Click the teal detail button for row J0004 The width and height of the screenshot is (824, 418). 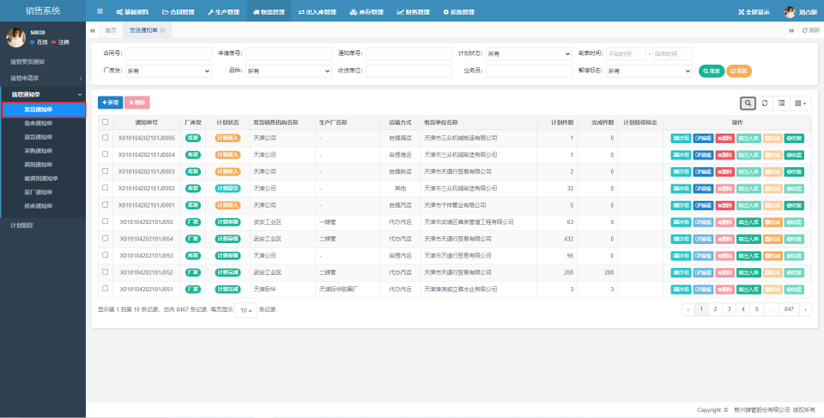(681, 155)
